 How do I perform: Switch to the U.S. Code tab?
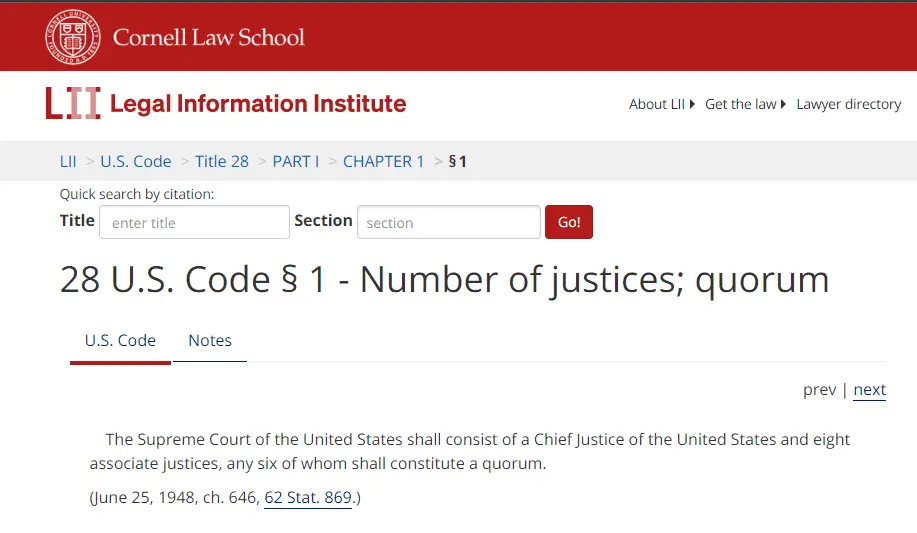pos(120,341)
